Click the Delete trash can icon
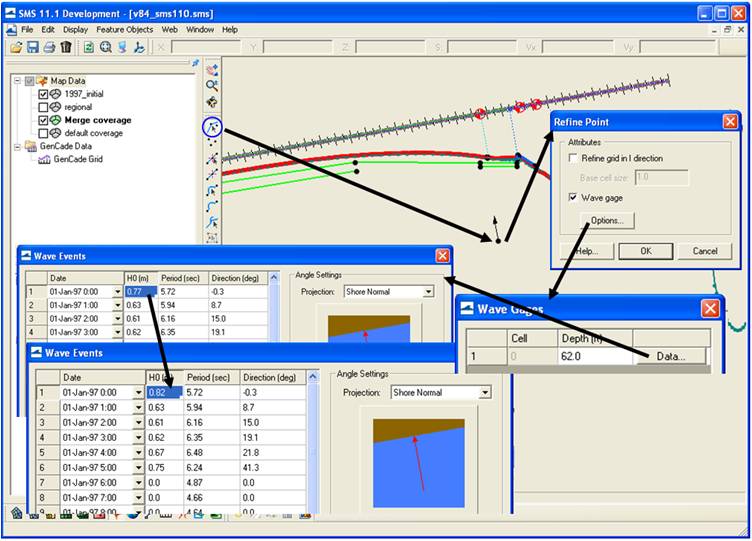 [66, 47]
